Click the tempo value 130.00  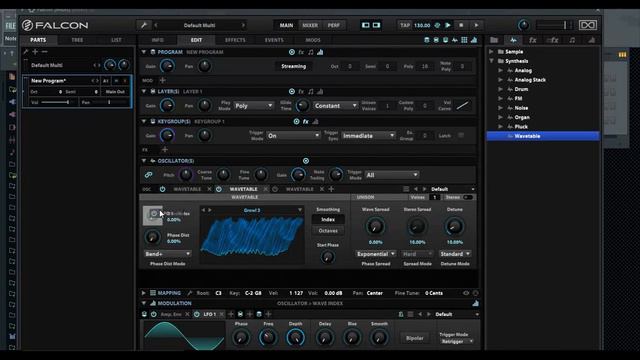pos(422,25)
